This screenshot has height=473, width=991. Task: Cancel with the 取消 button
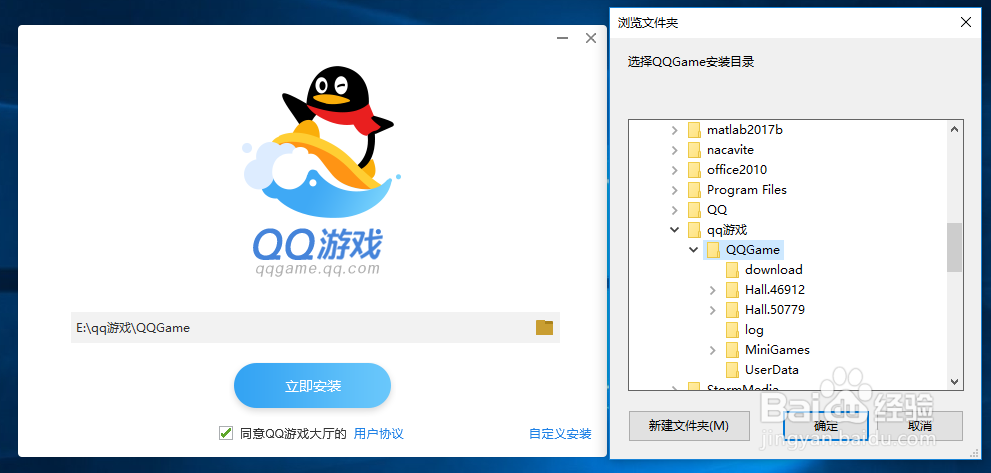(920, 426)
